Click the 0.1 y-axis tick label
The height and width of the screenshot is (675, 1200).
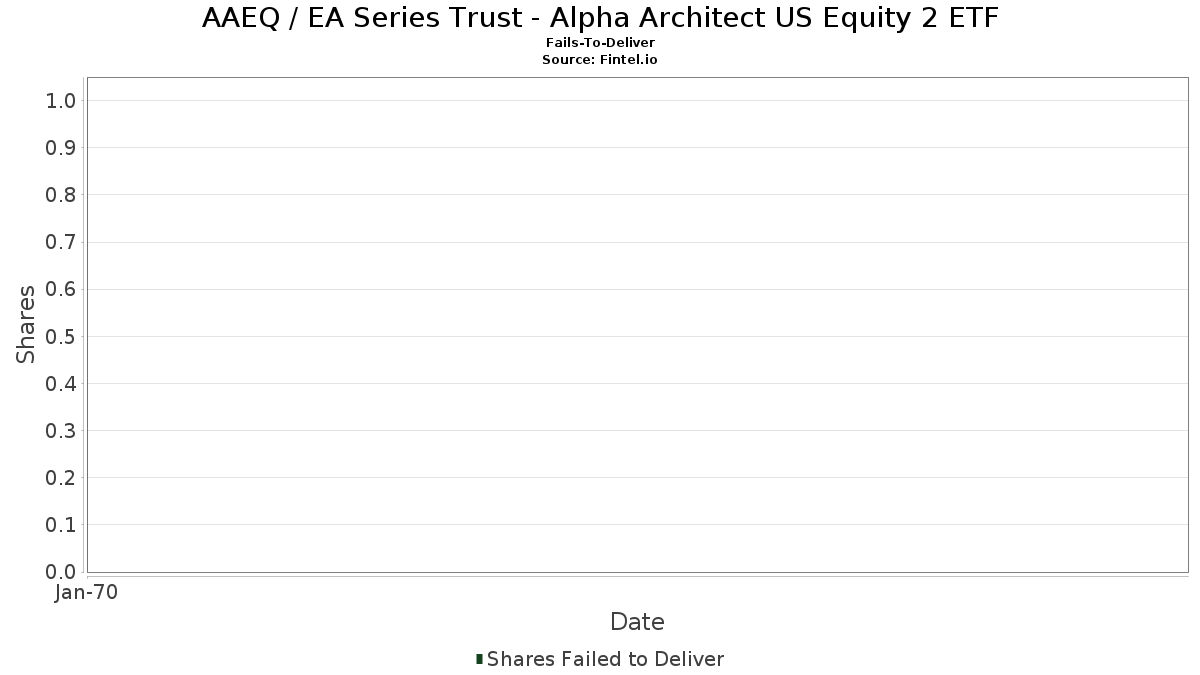pyautogui.click(x=61, y=525)
